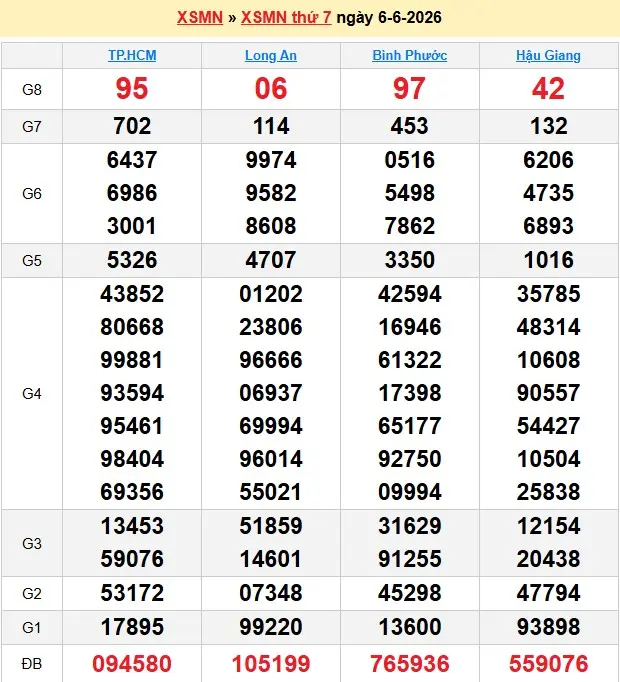Select the G1 row label
Viewport: 620px width, 682px height.
tap(32, 627)
